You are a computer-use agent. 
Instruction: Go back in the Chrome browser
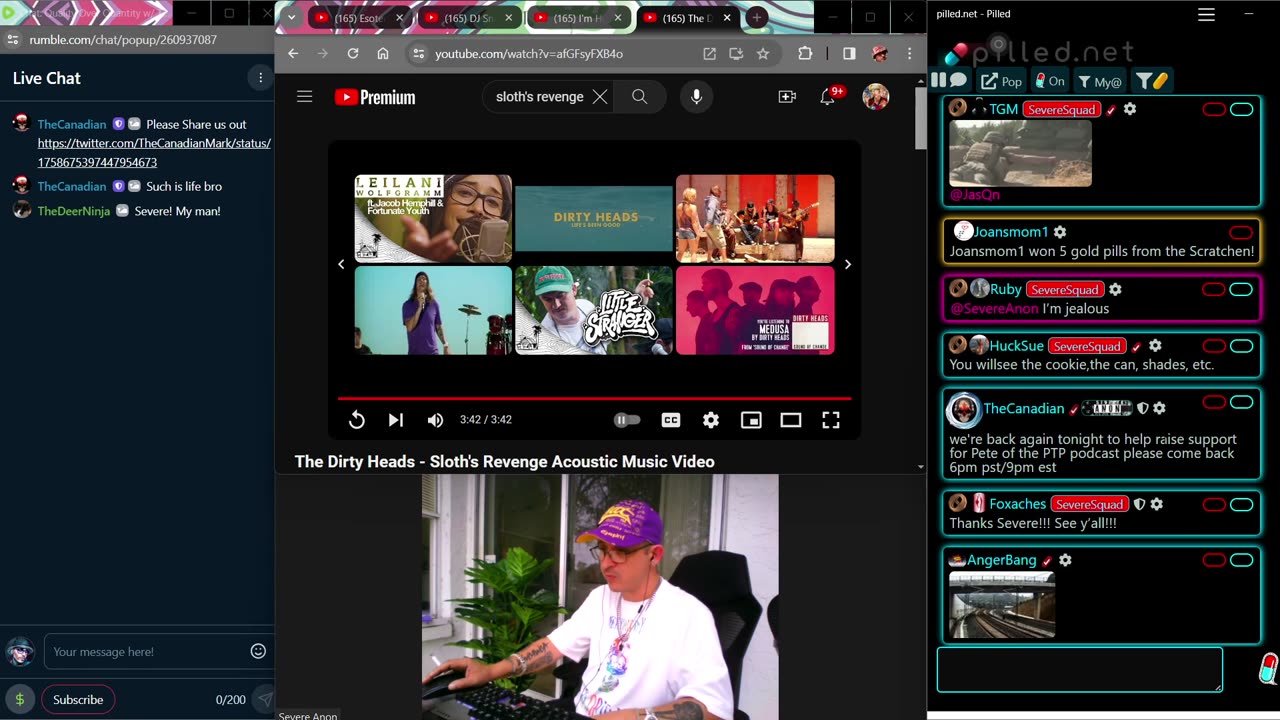tap(293, 53)
